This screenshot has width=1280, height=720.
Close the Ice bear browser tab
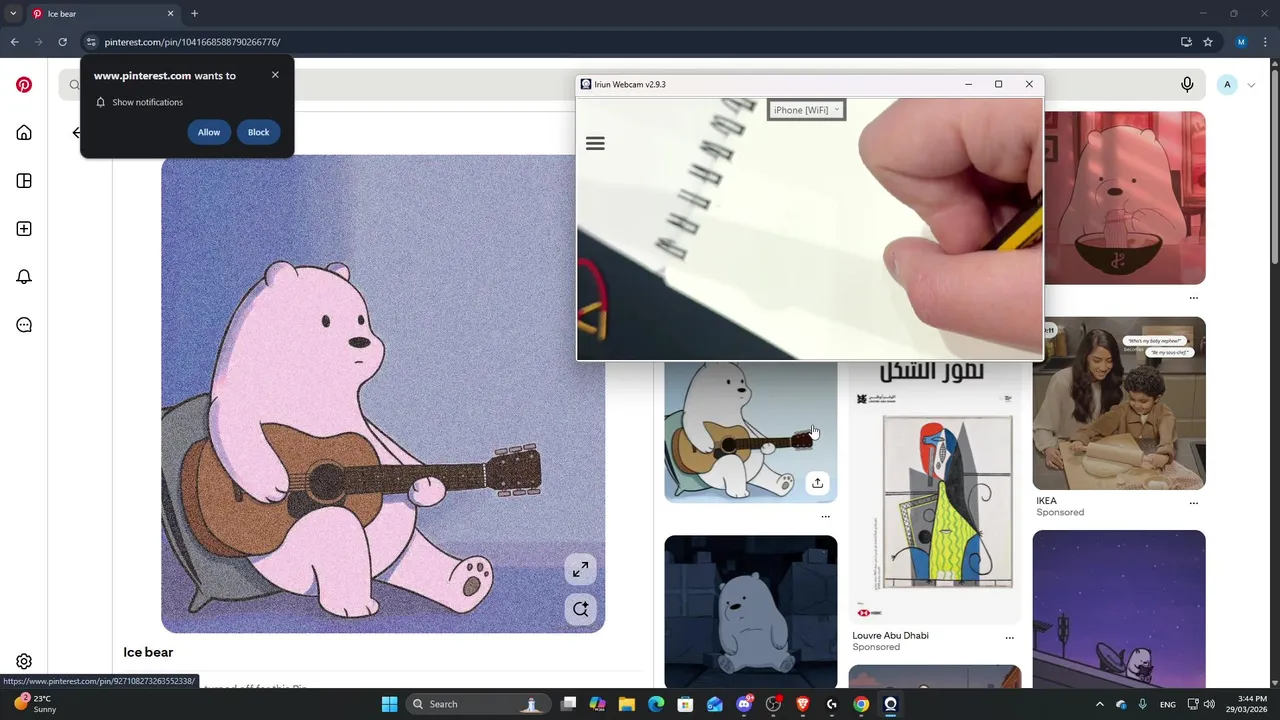coord(170,14)
